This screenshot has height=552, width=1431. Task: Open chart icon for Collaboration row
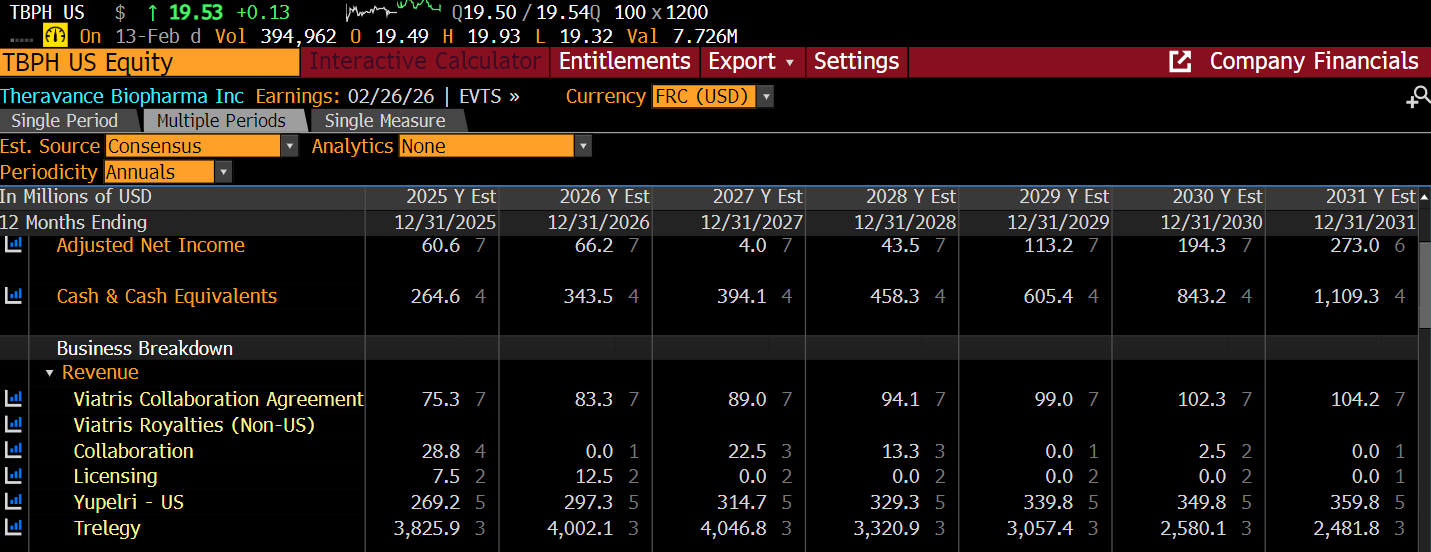click(14, 451)
